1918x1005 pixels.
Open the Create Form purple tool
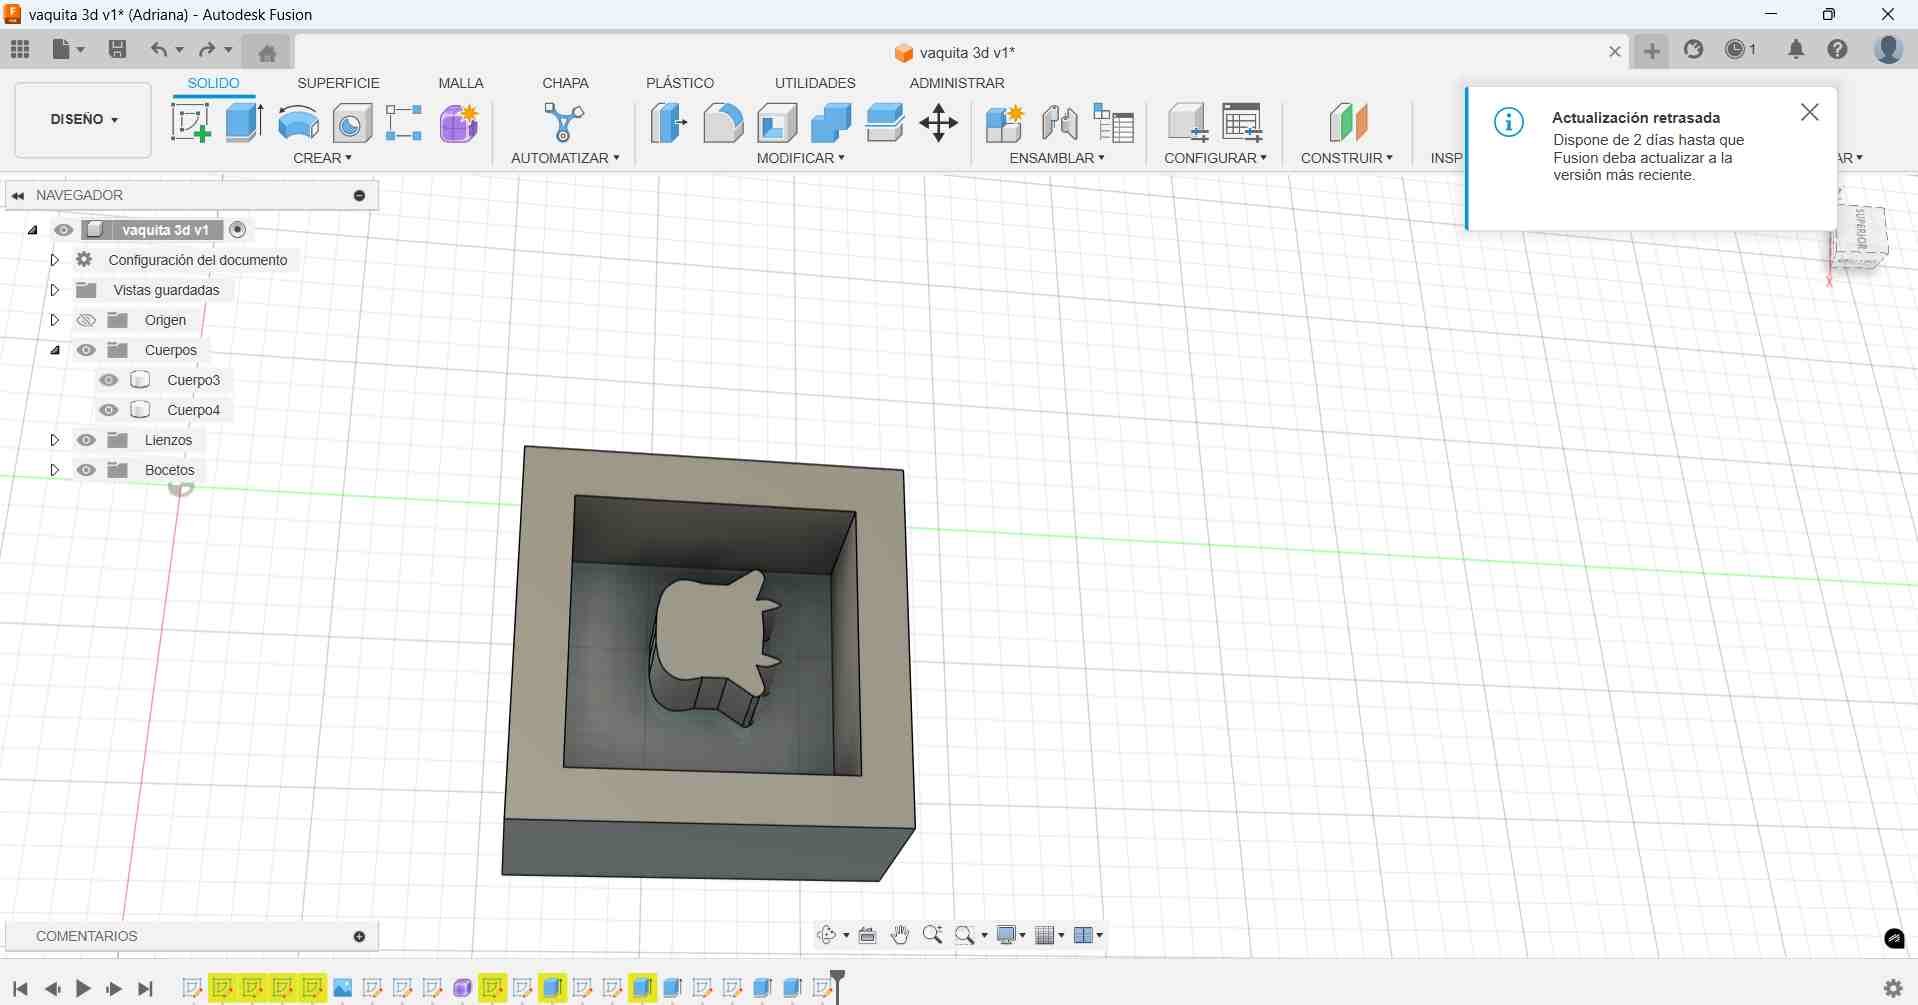point(459,123)
